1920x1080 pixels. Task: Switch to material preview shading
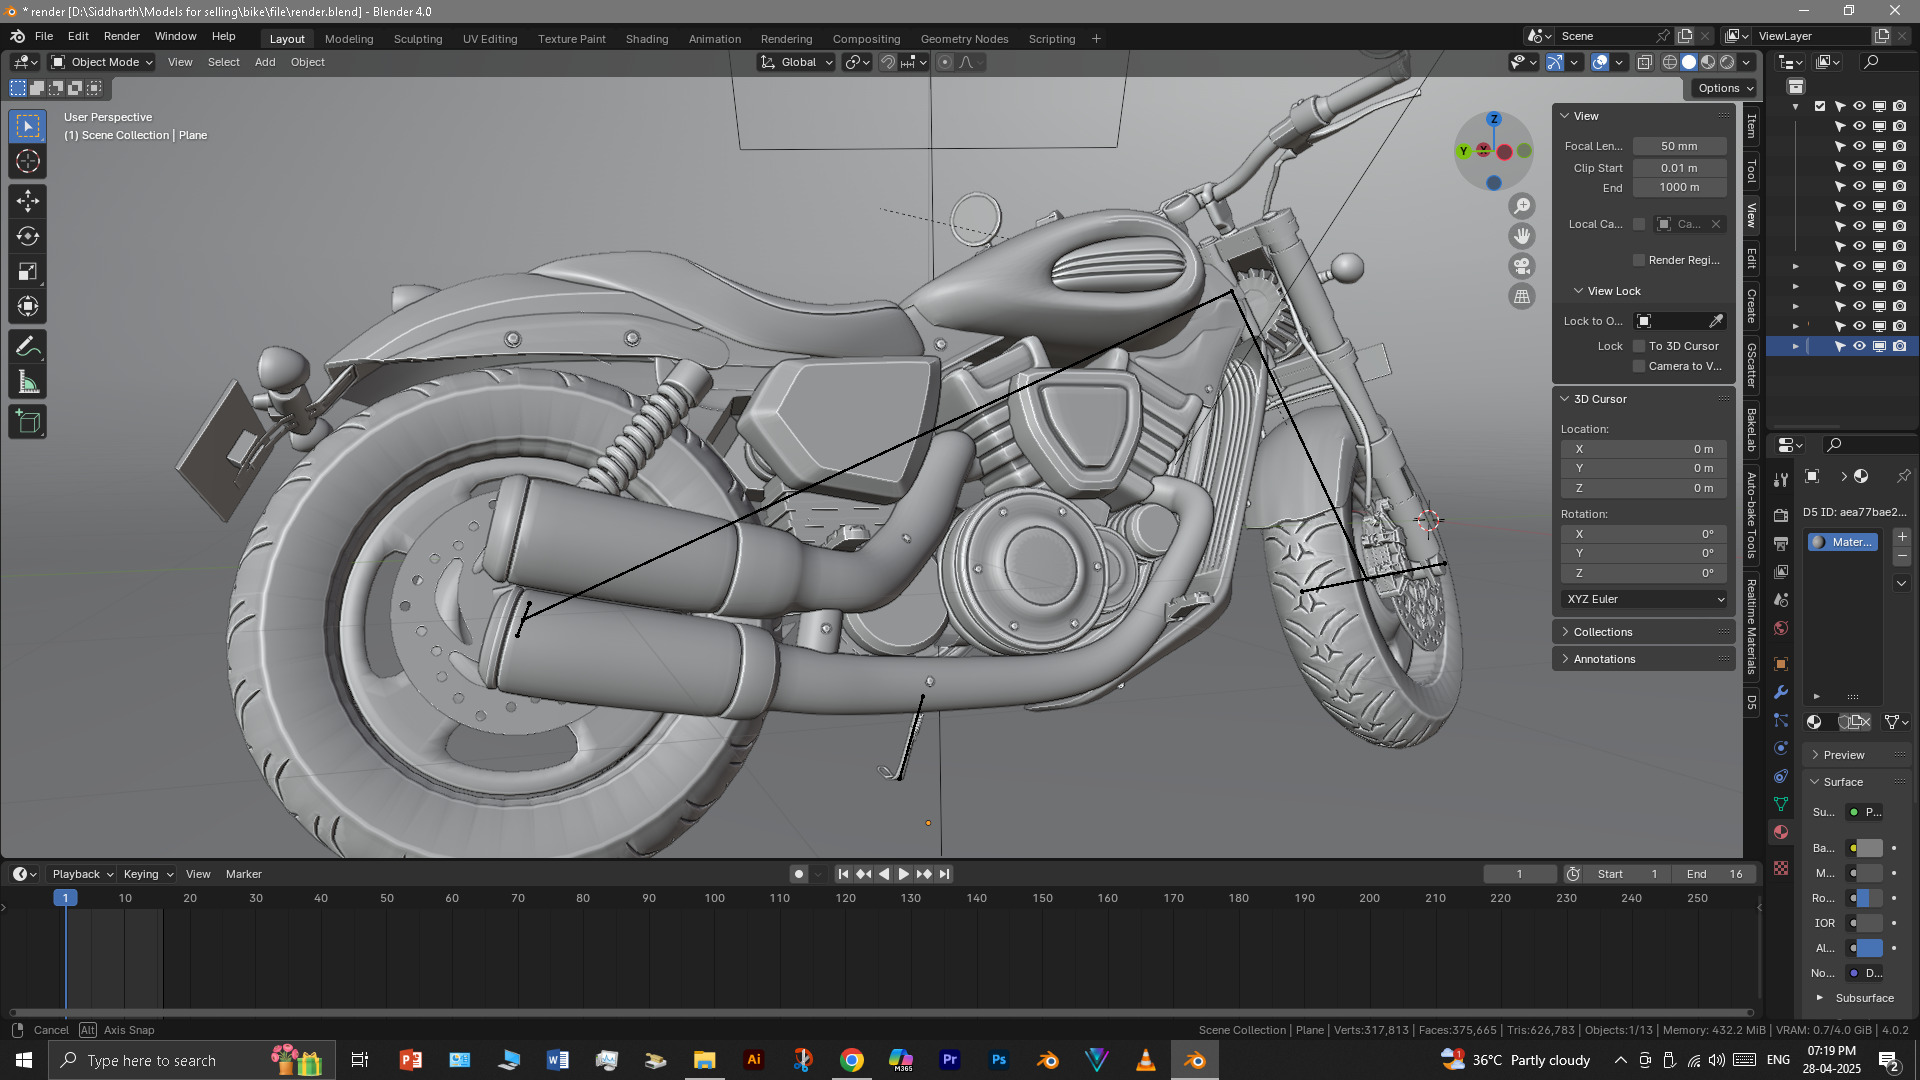pyautogui.click(x=1708, y=62)
